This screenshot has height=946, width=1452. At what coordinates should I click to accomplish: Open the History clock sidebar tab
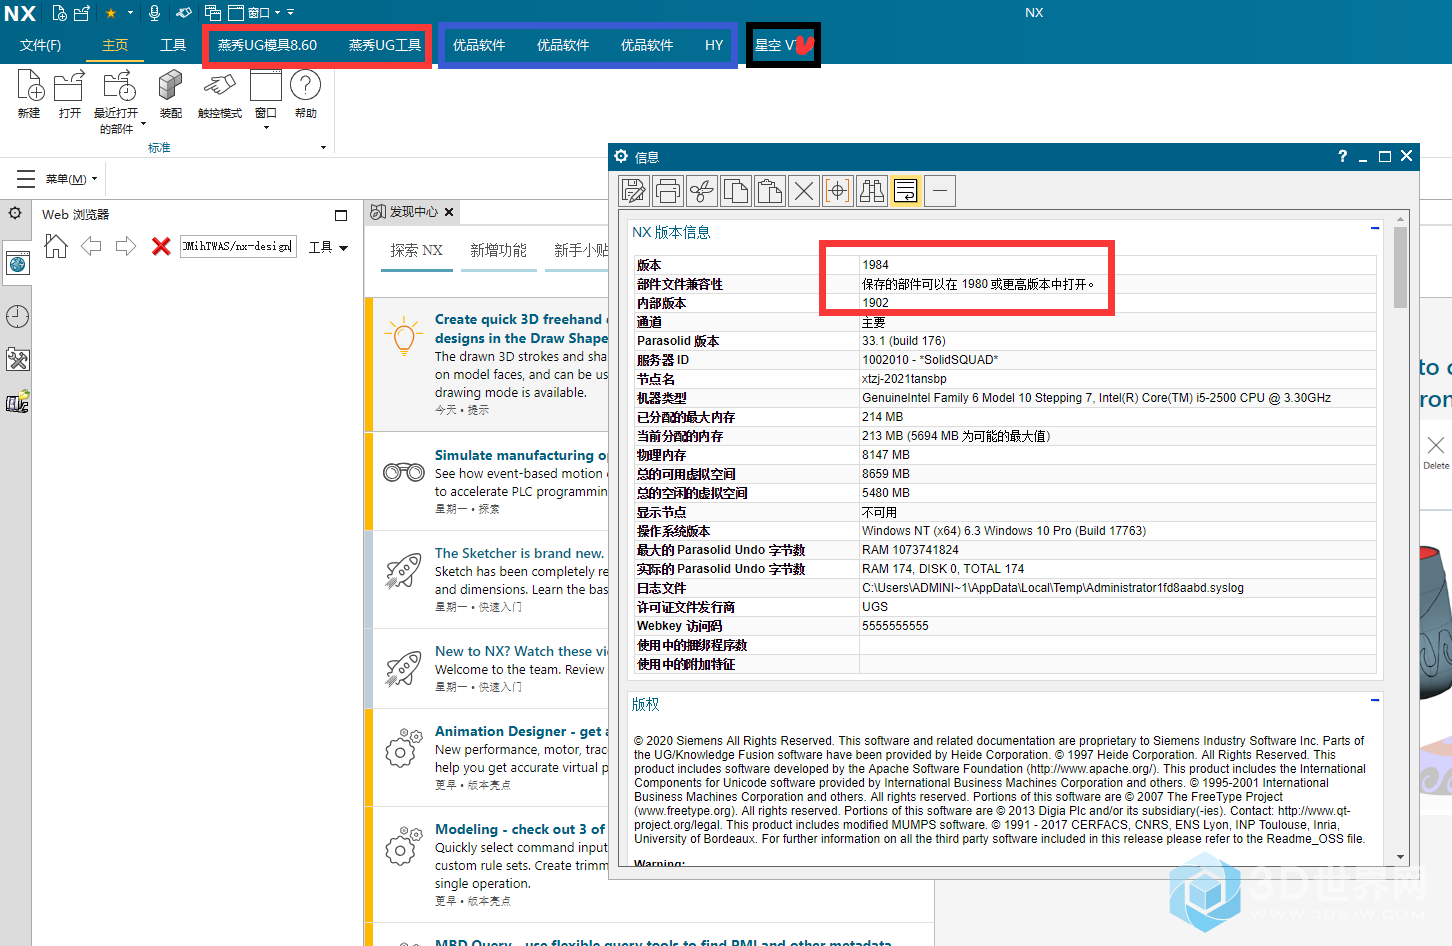point(17,317)
